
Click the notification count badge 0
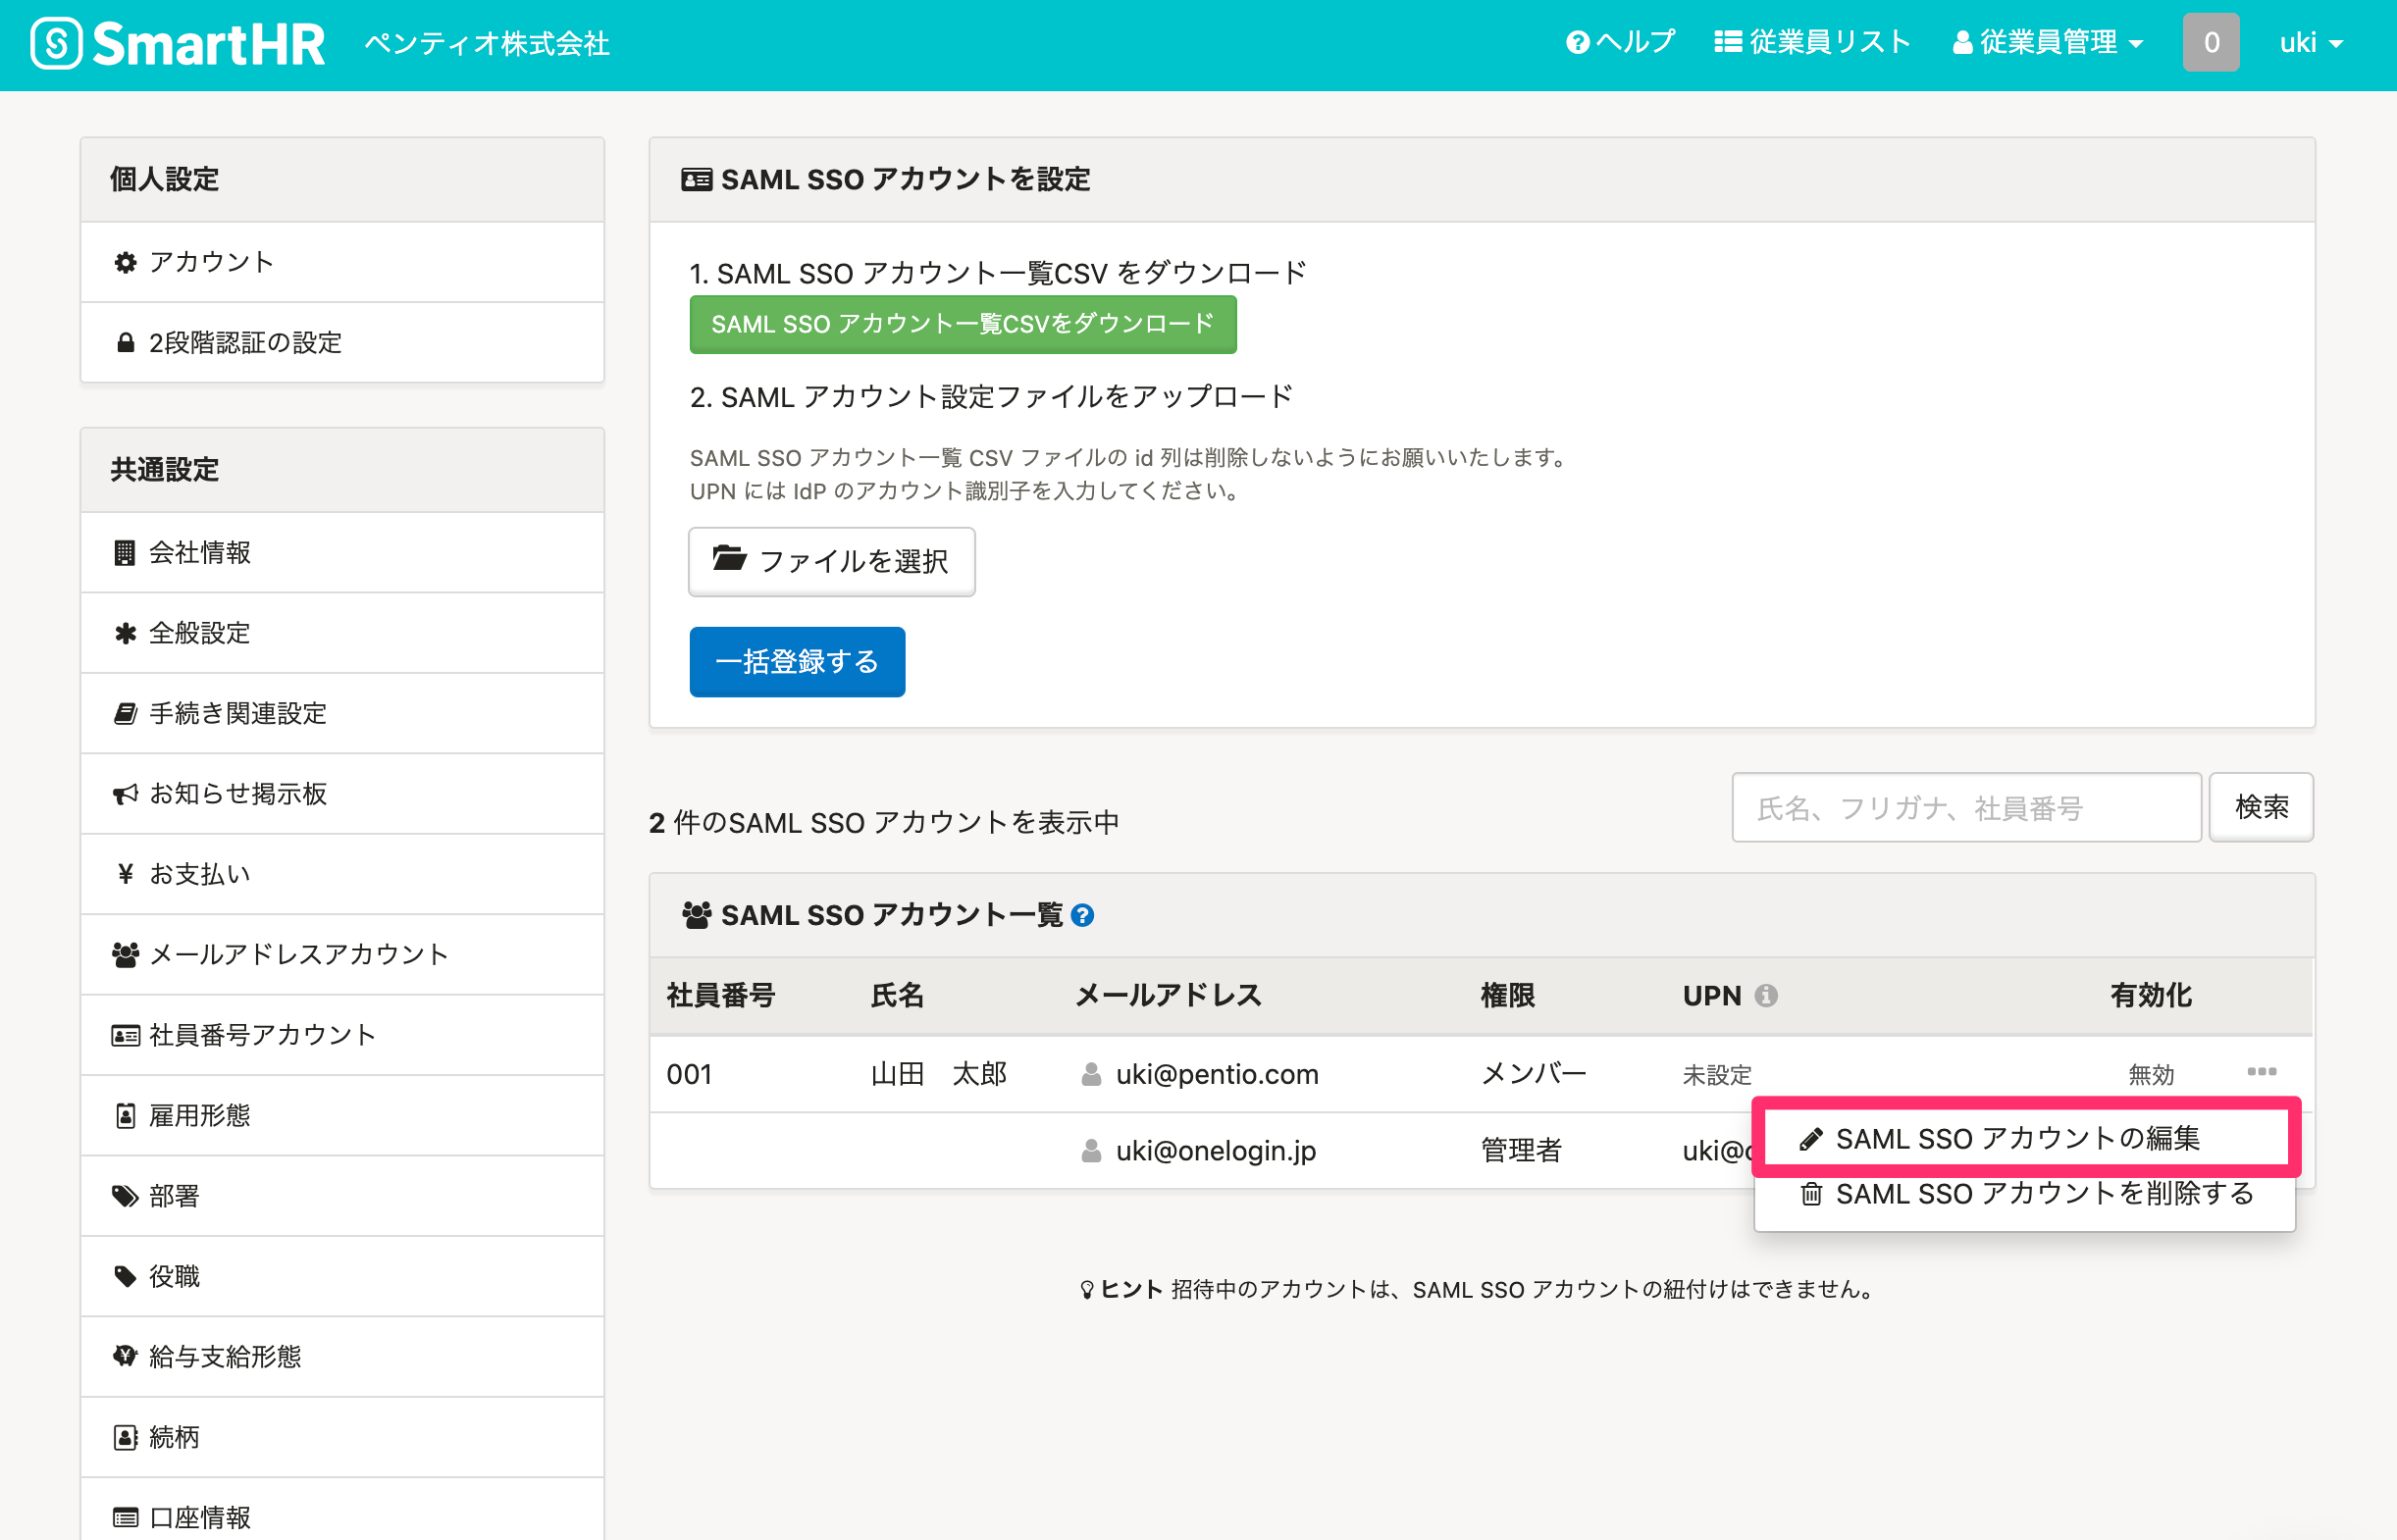[2210, 42]
